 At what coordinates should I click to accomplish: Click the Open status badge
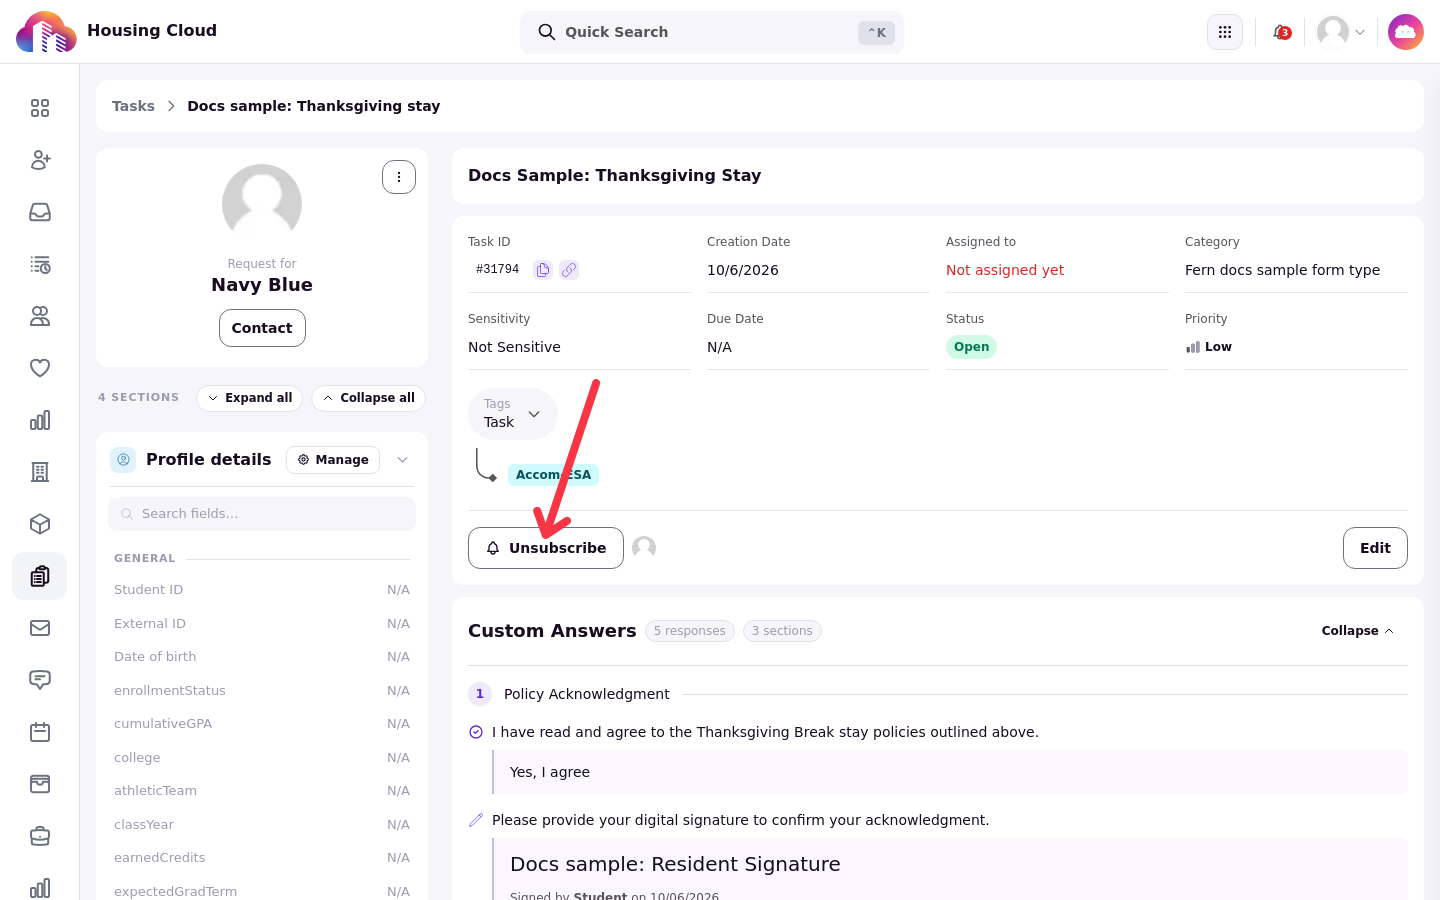[971, 347]
